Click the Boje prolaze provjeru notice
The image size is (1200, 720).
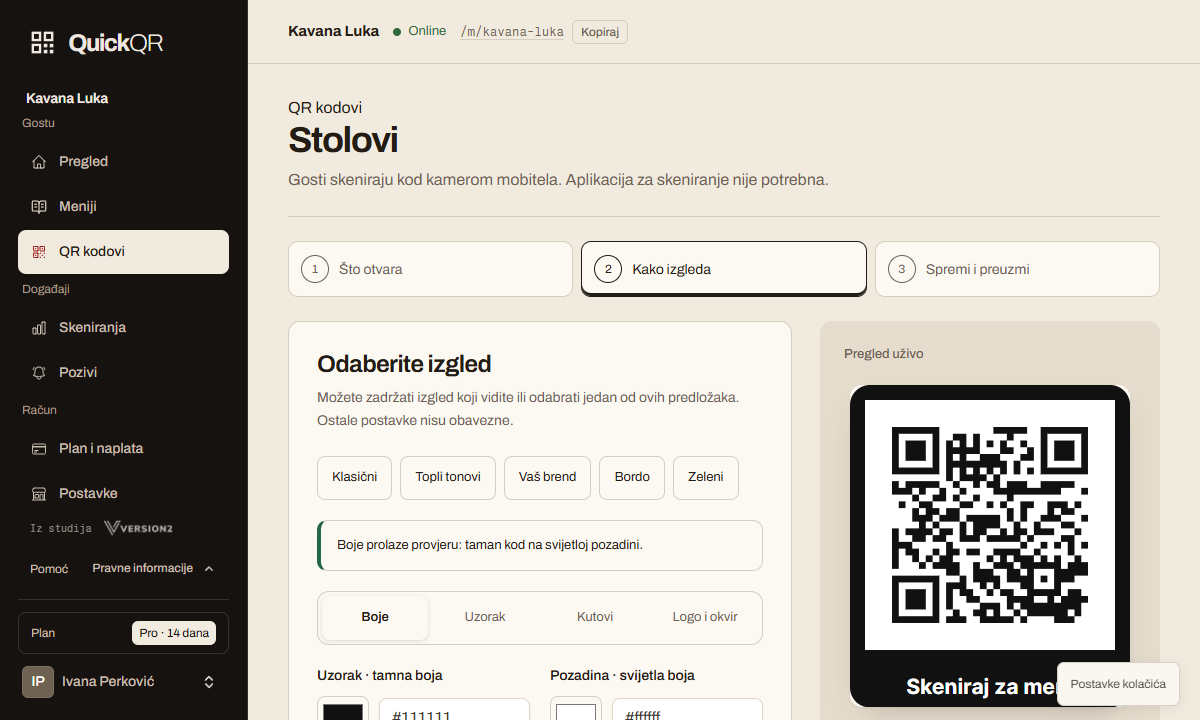click(x=540, y=545)
